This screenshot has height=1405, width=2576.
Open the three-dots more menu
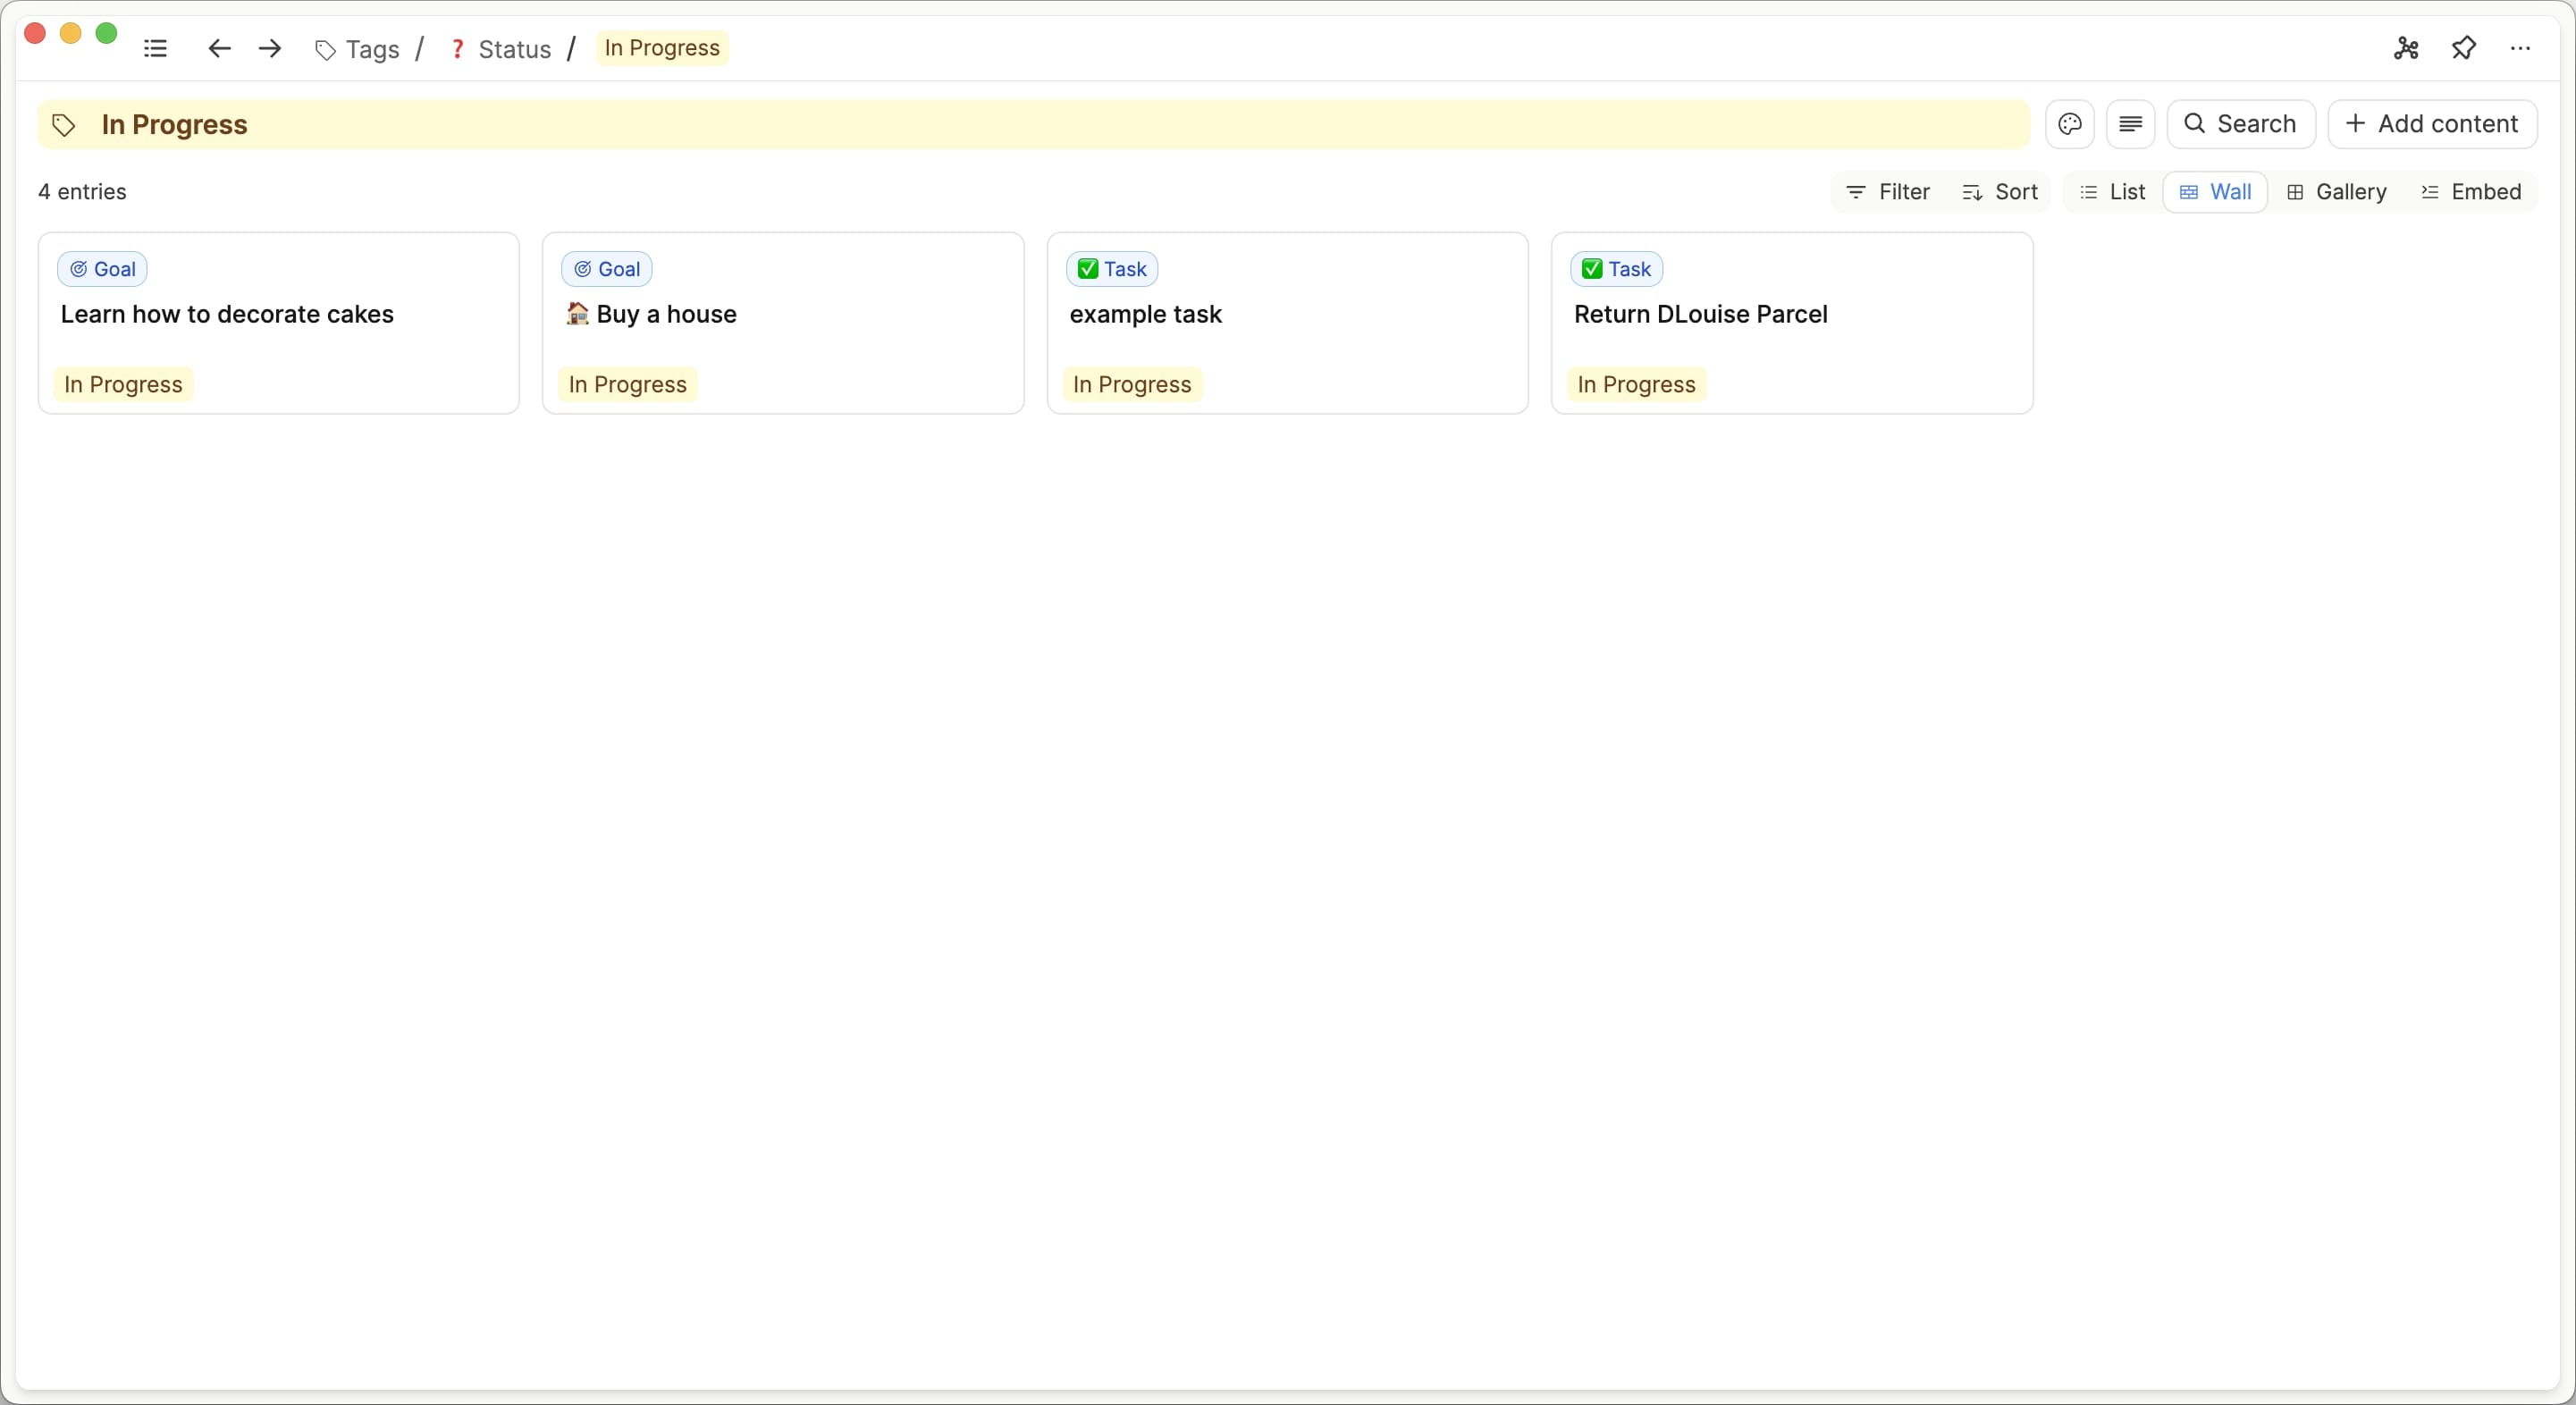(2520, 48)
